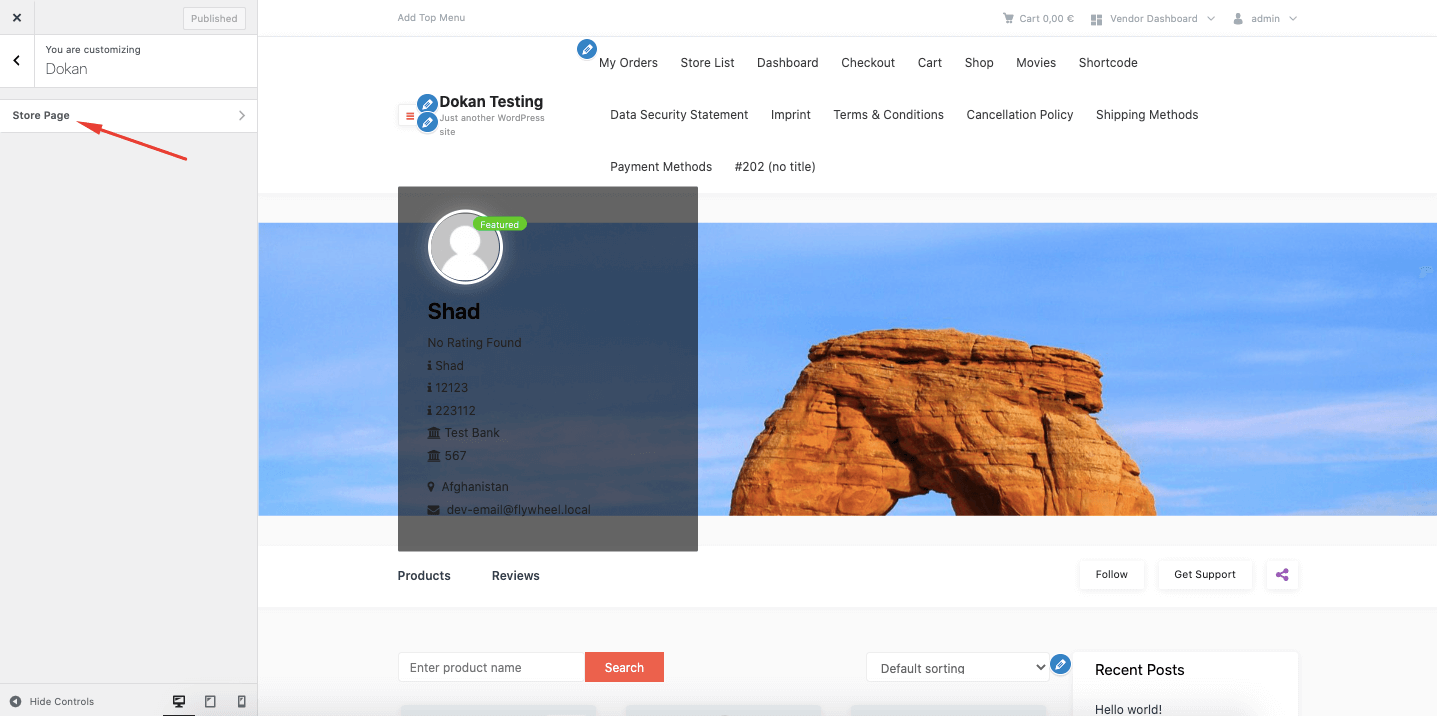Viewport: 1437px width, 716px height.
Task: Click the edit pencil beside My Orders menu
Action: (x=587, y=49)
